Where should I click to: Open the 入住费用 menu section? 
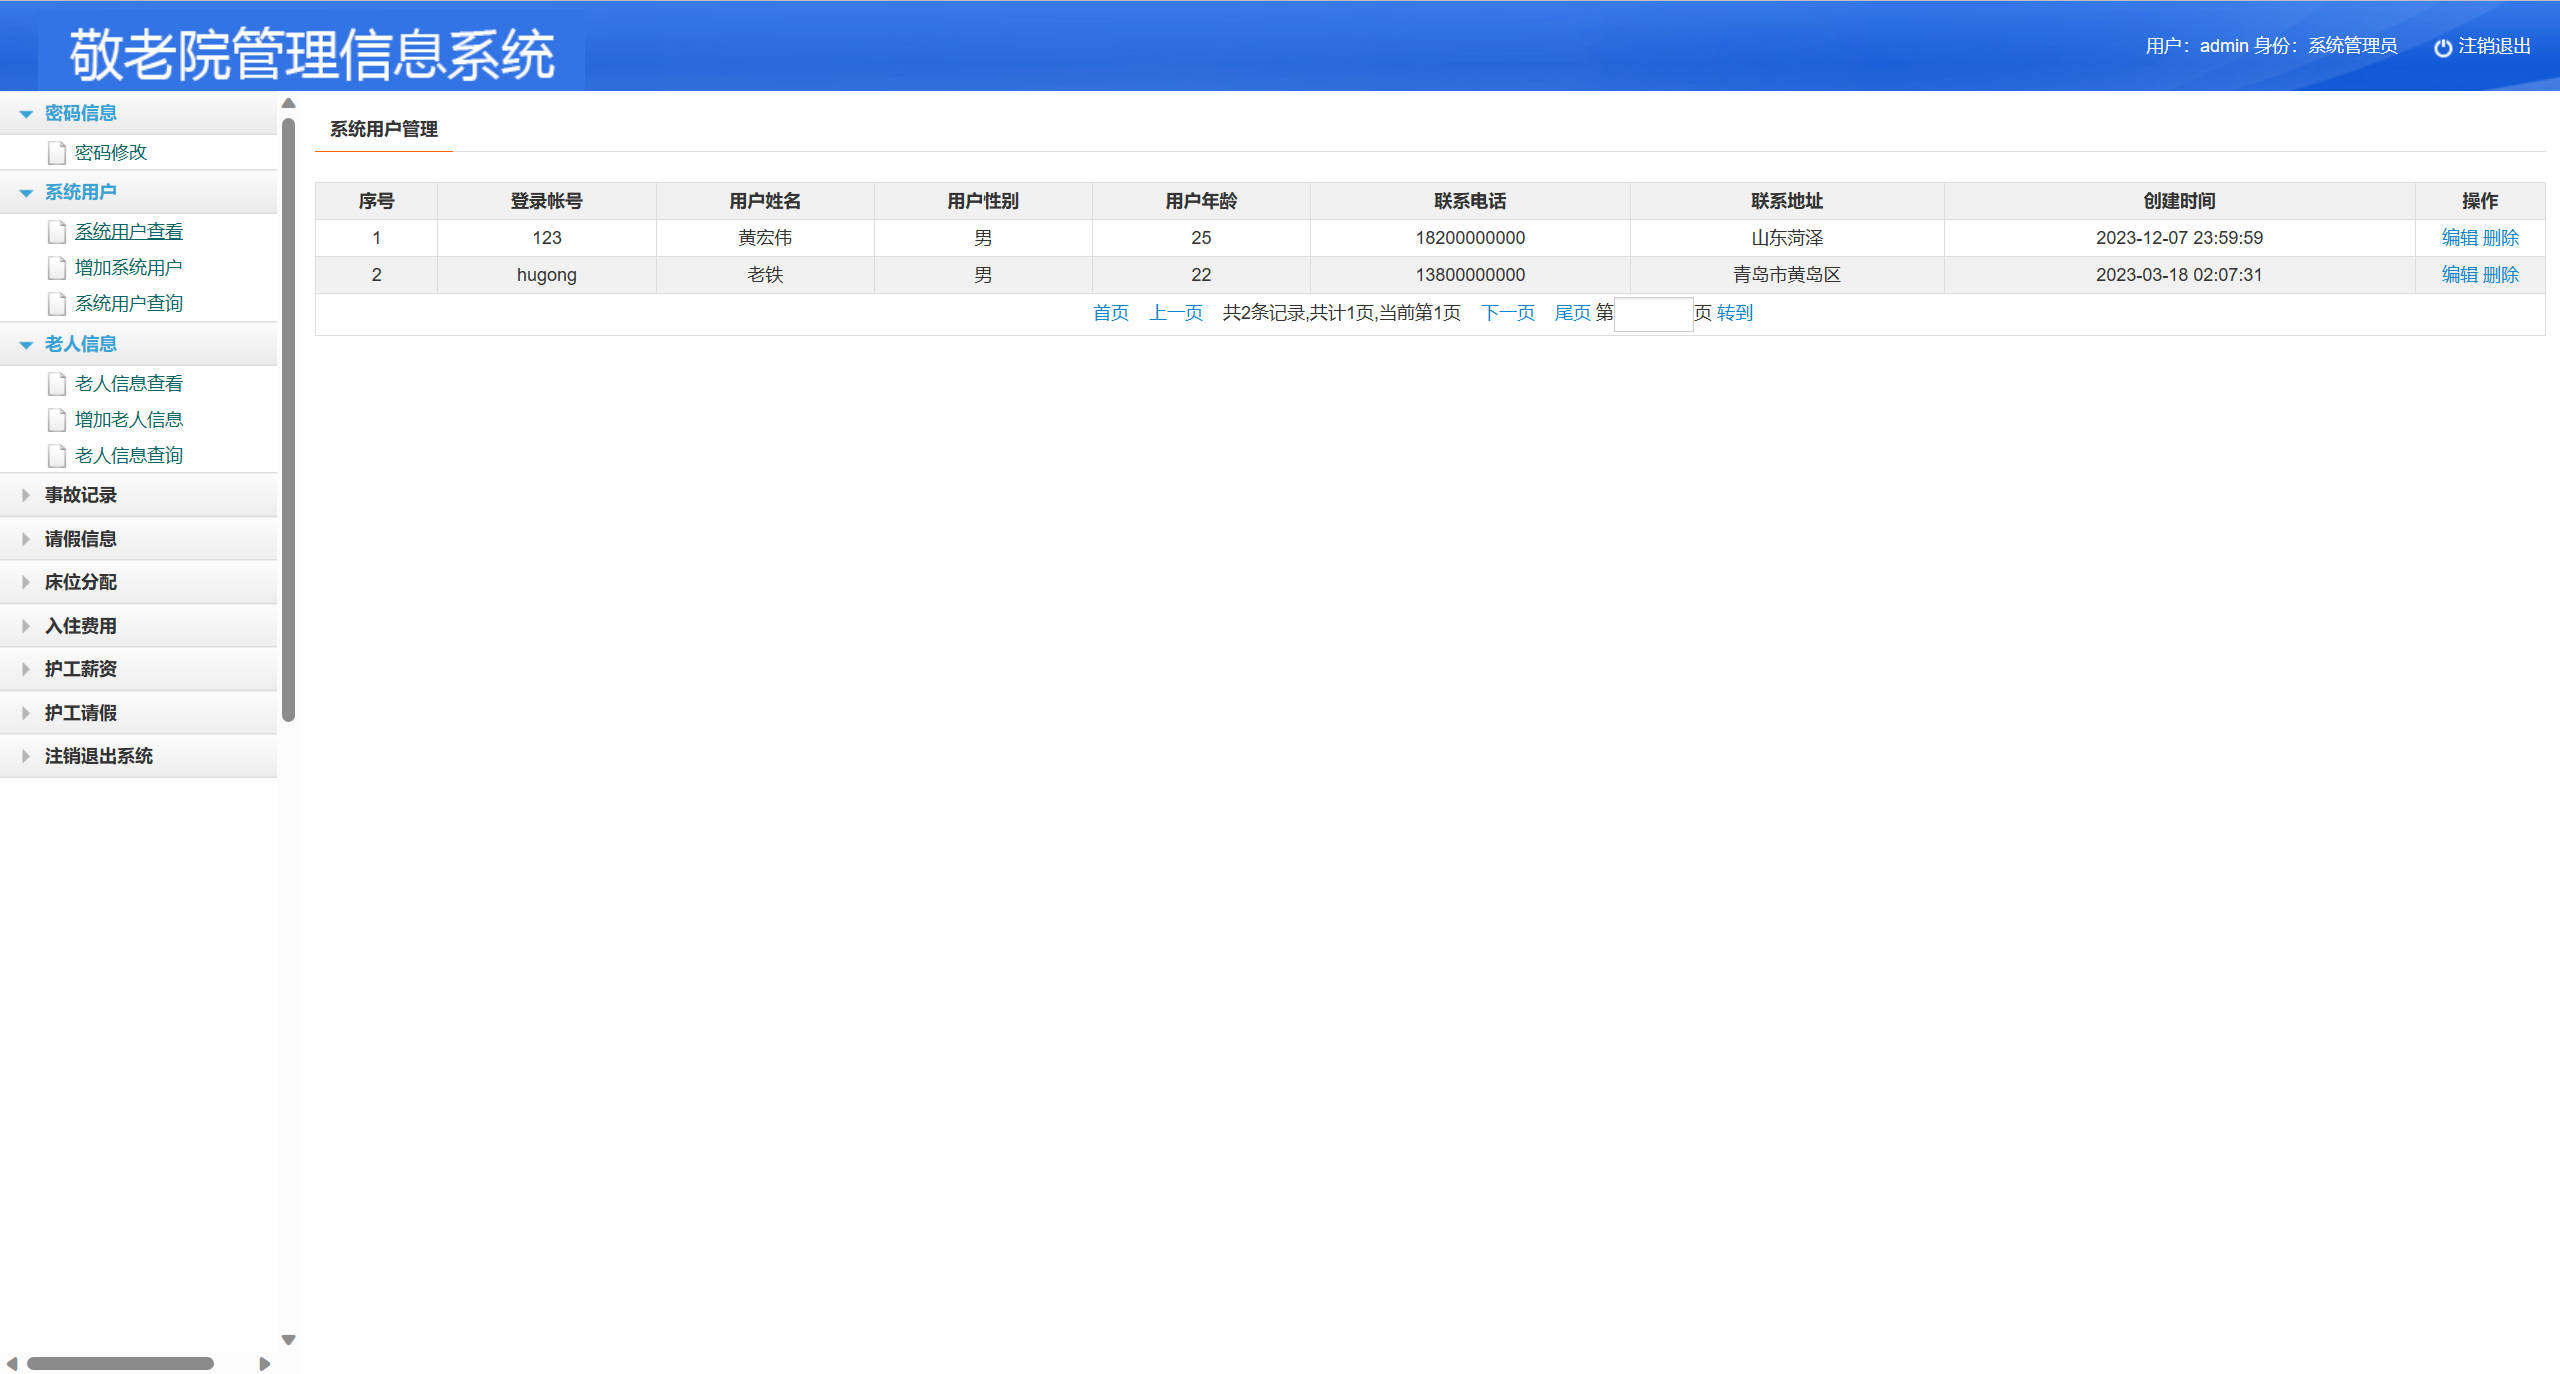click(80, 626)
